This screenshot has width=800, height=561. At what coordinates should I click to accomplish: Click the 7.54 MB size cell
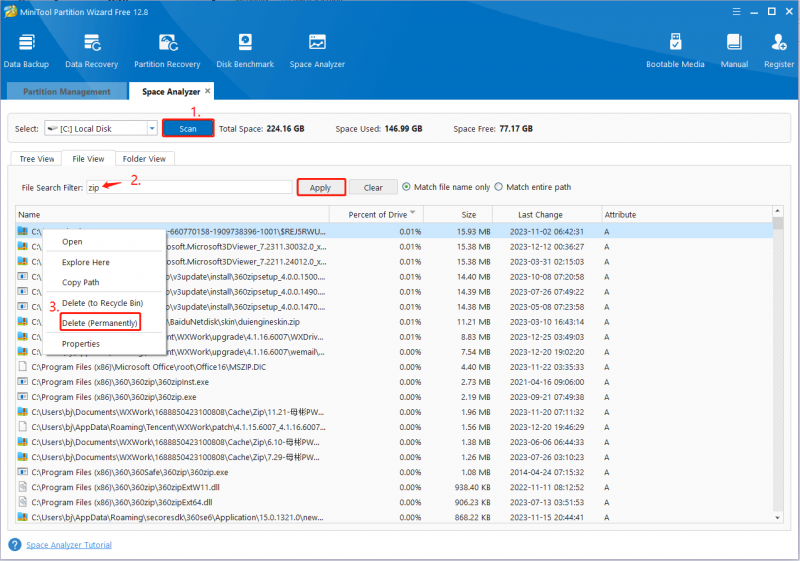[476, 352]
